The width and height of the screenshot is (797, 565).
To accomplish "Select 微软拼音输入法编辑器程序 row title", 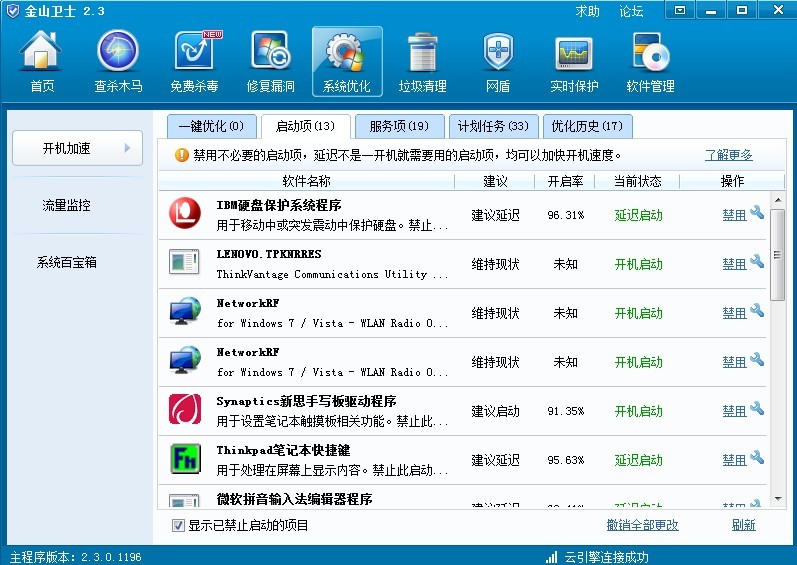I will [x=294, y=499].
